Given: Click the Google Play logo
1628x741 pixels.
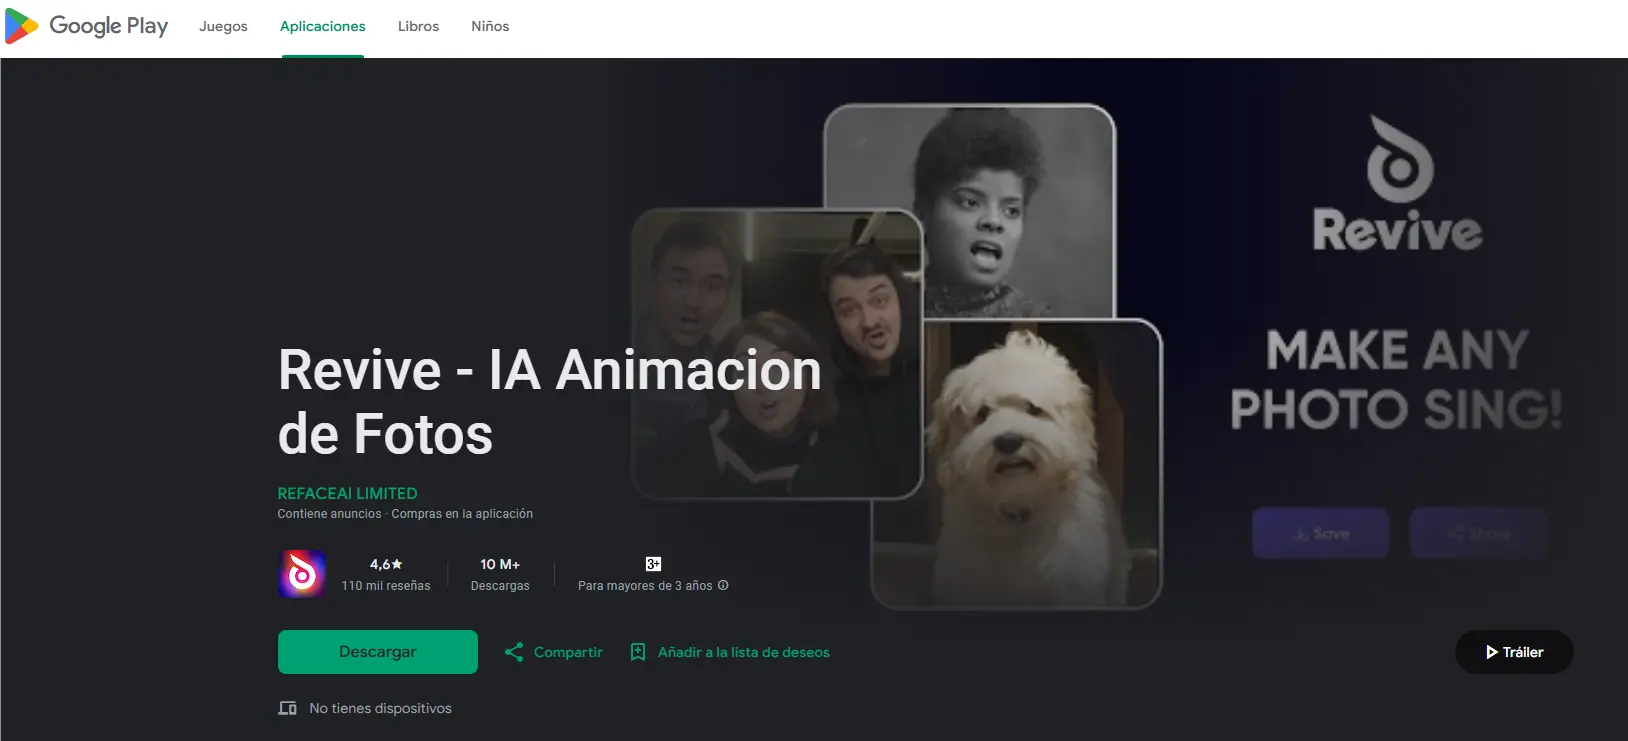Looking at the screenshot, I should pyautogui.click(x=87, y=27).
